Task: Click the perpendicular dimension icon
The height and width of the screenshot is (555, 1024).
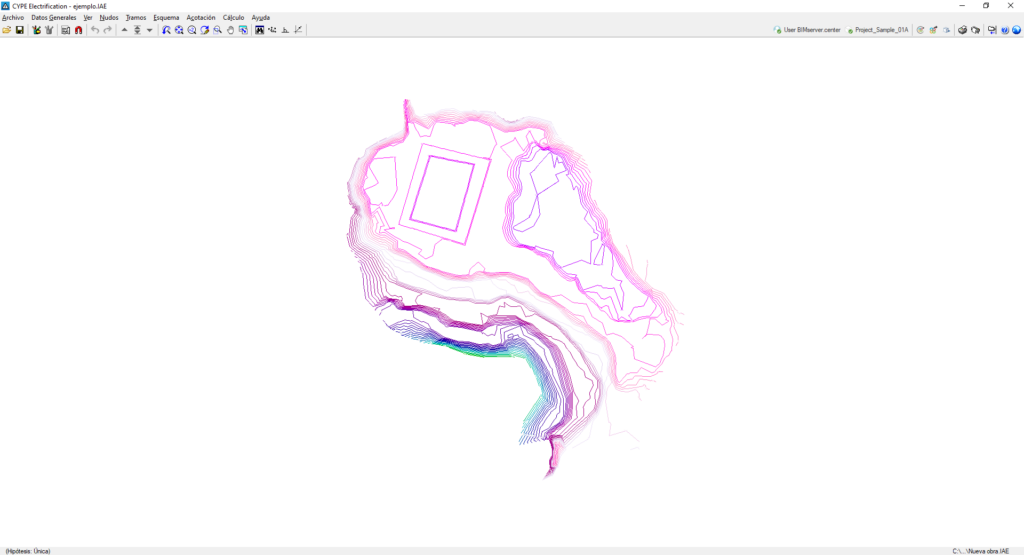Action: tap(285, 30)
